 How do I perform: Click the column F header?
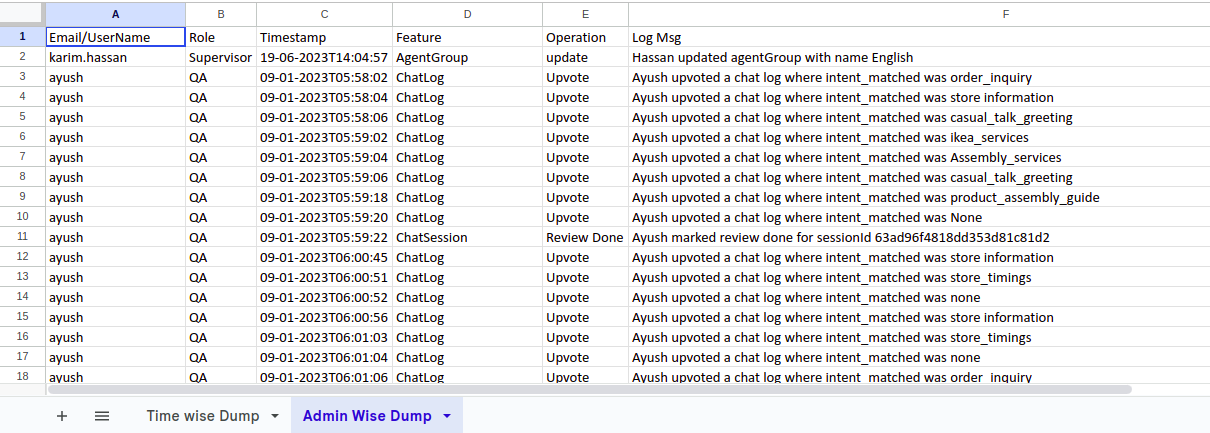point(918,14)
